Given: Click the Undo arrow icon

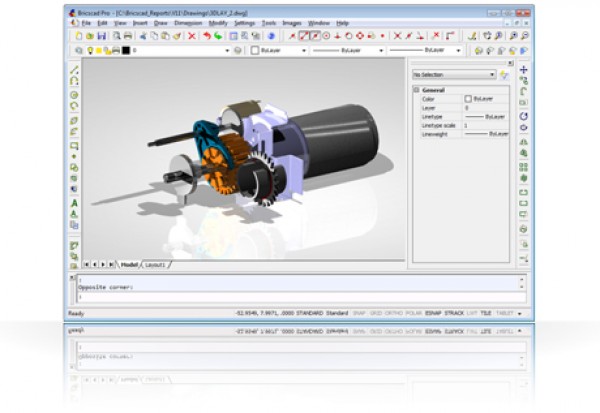Looking at the screenshot, I should click(x=207, y=35).
